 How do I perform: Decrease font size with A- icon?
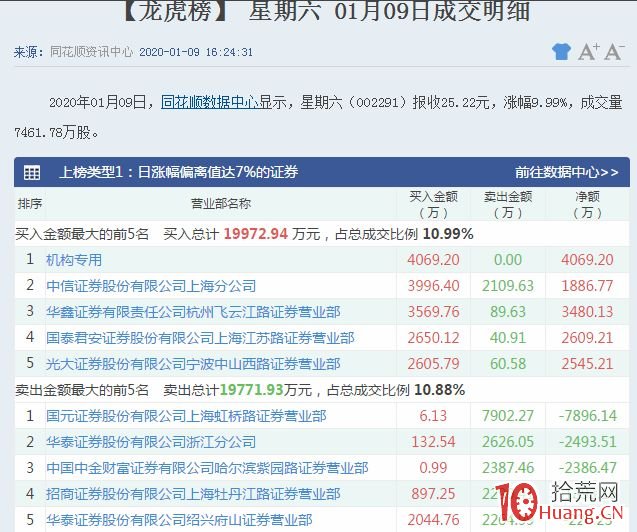614,52
